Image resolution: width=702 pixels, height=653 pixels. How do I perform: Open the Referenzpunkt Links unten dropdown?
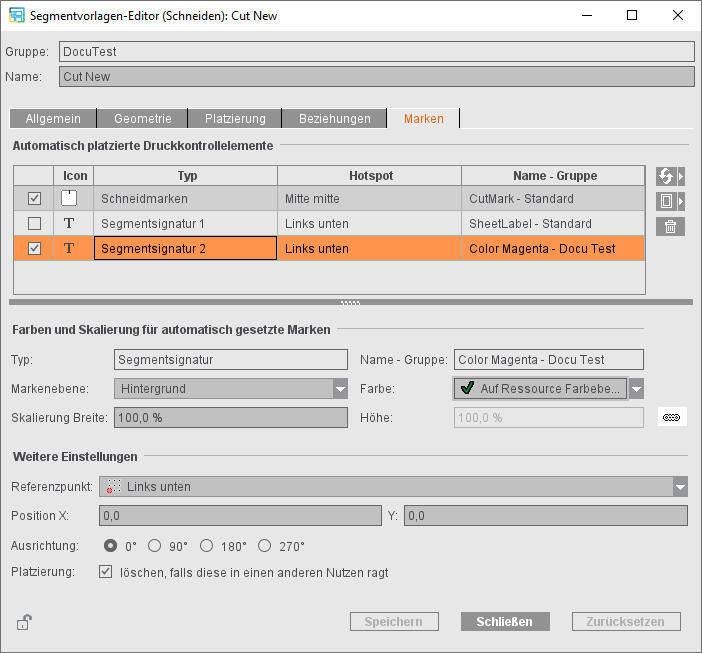click(x=394, y=487)
